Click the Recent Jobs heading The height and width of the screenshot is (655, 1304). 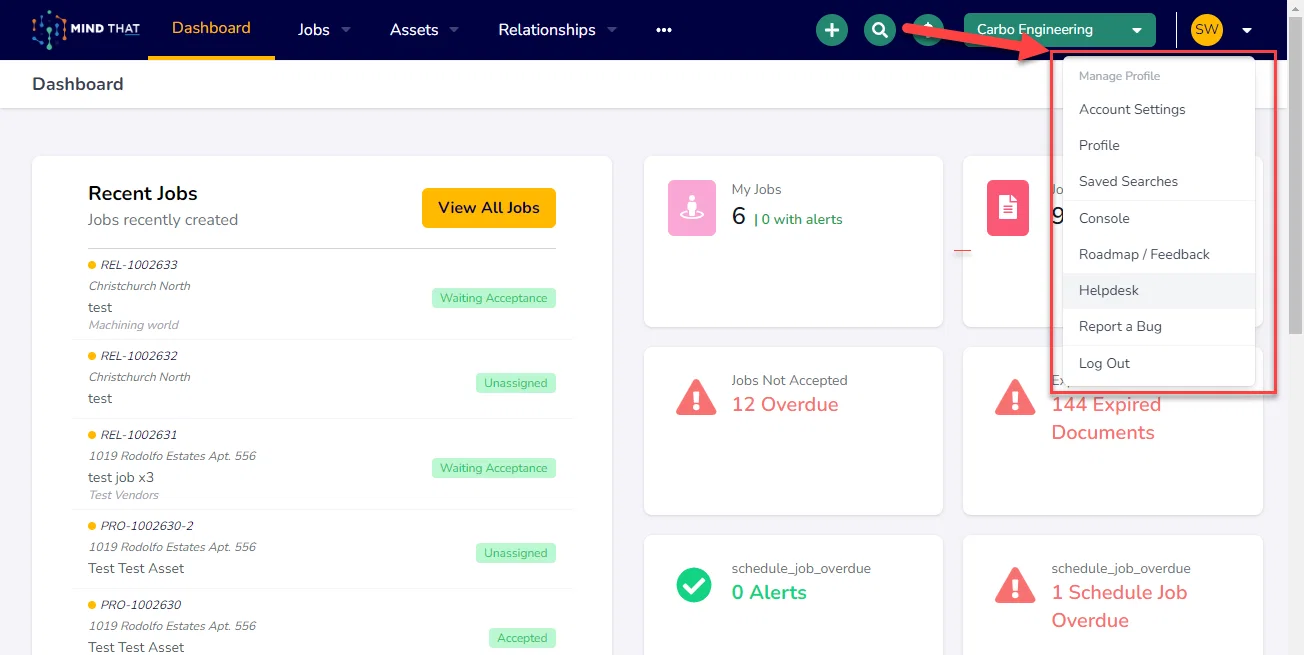pyautogui.click(x=143, y=193)
